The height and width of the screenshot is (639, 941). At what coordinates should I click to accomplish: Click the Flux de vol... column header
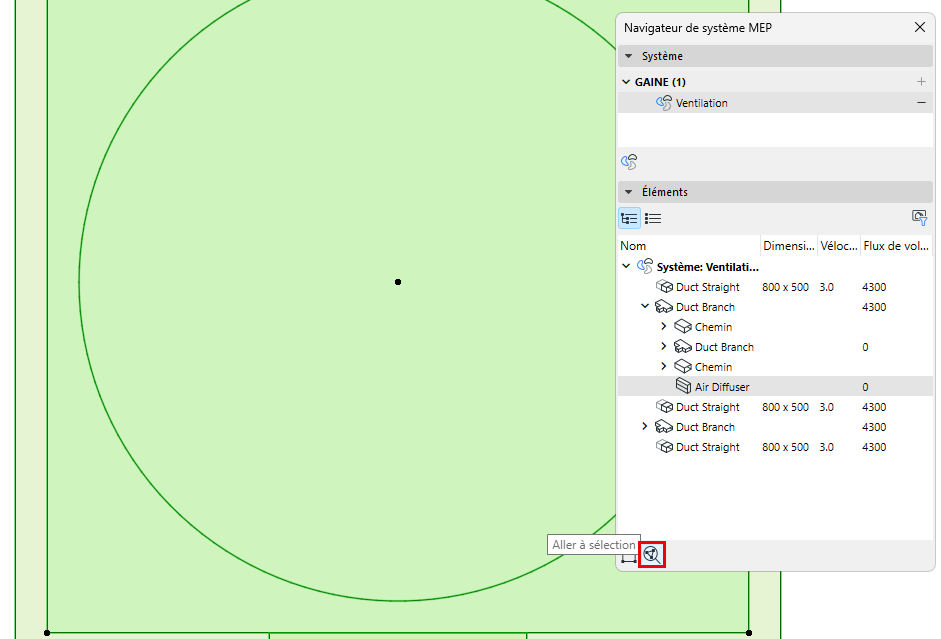[x=896, y=245]
